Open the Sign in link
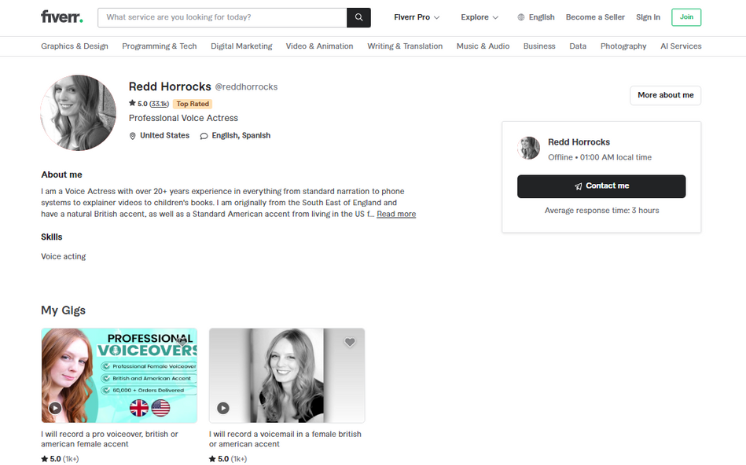The width and height of the screenshot is (746, 465). pyautogui.click(x=648, y=17)
